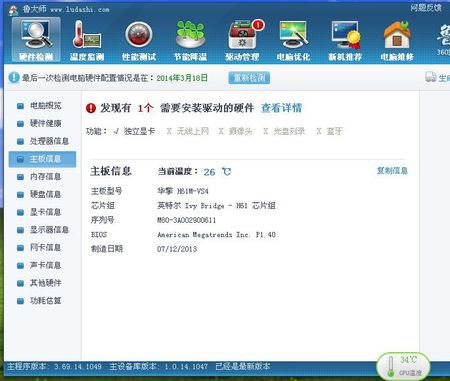Click the 摄像头 feature label
Screen dimensions: 450x381
click(x=240, y=131)
